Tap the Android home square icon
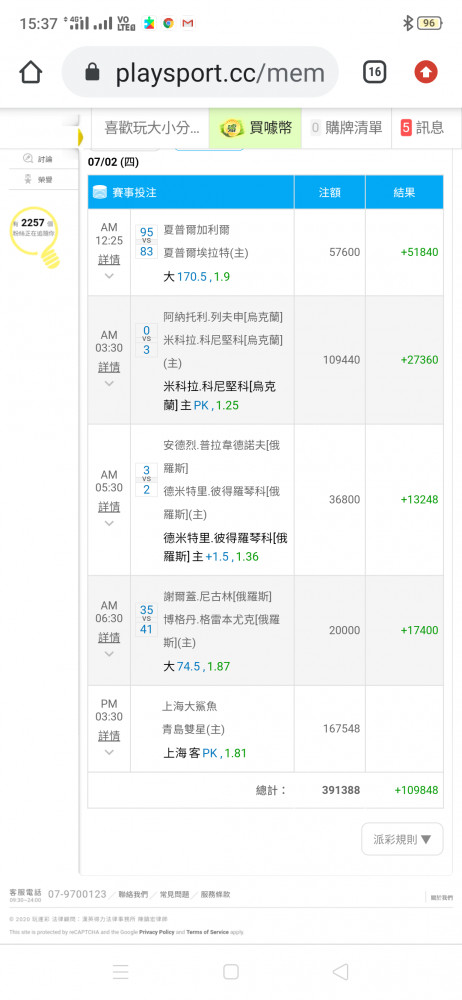The height and width of the screenshot is (1000, 462). tap(231, 971)
